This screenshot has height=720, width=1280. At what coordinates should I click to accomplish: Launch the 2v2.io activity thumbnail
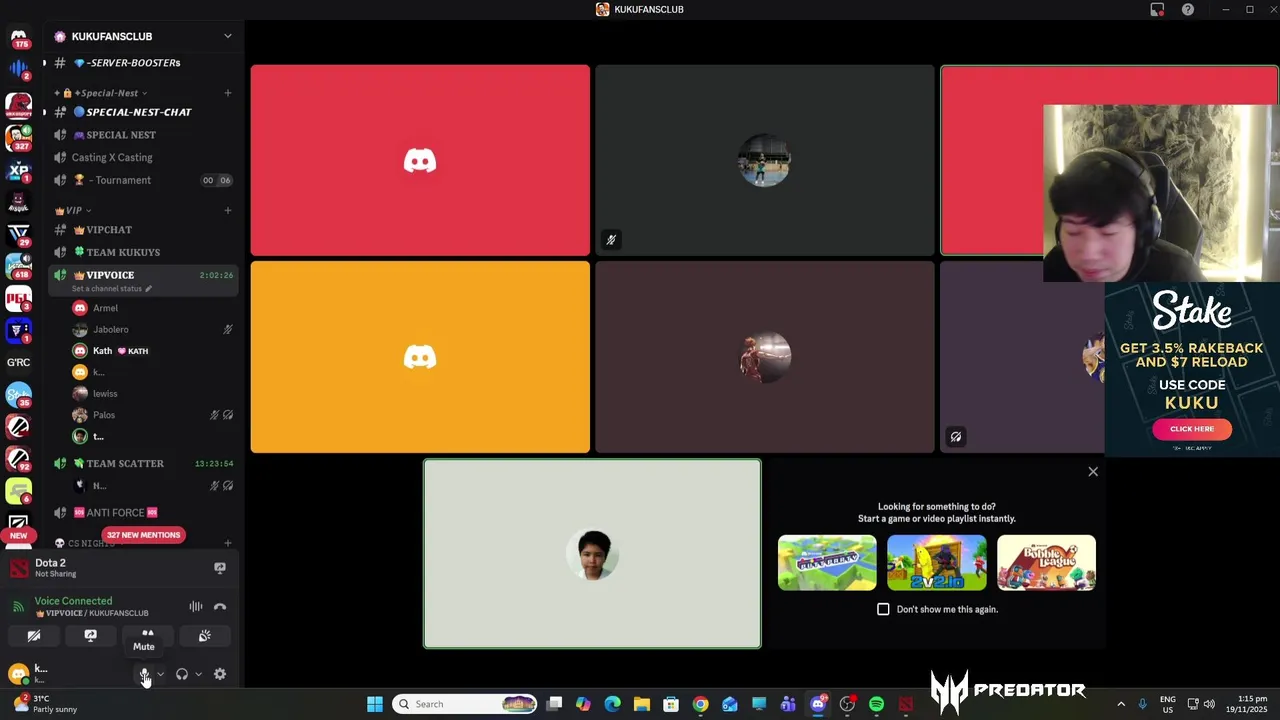(937, 563)
